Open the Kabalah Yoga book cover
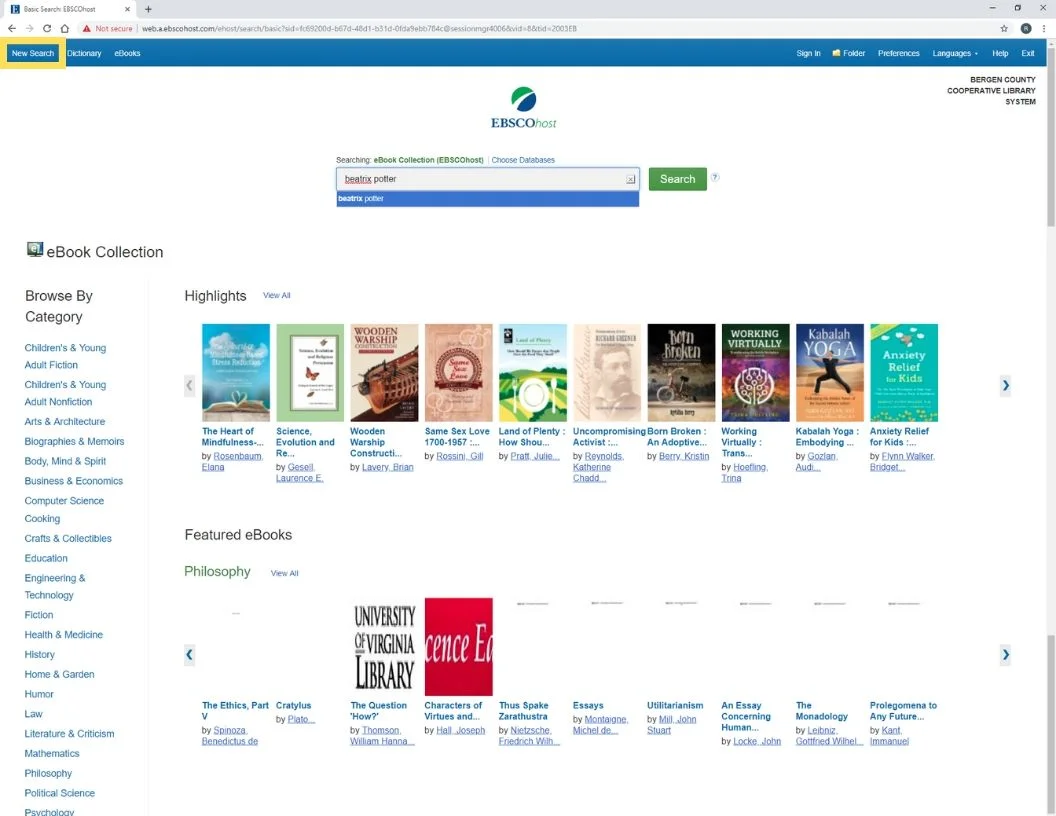Image resolution: width=1056 pixels, height=816 pixels. pyautogui.click(x=830, y=372)
